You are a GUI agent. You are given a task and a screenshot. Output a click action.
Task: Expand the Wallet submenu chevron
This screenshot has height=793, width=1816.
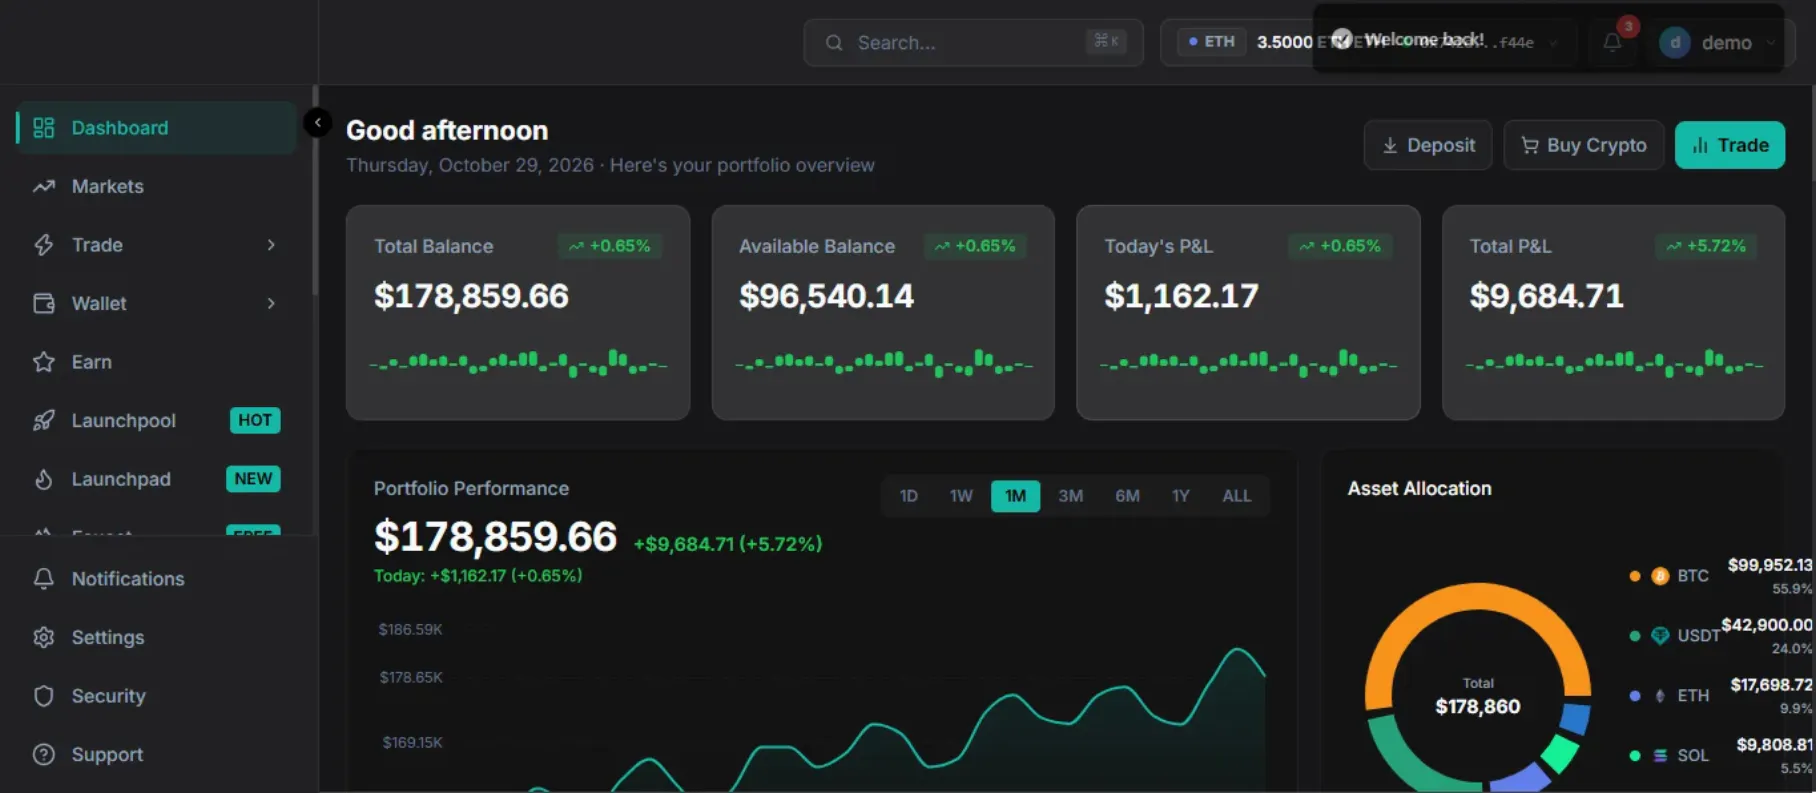271,303
